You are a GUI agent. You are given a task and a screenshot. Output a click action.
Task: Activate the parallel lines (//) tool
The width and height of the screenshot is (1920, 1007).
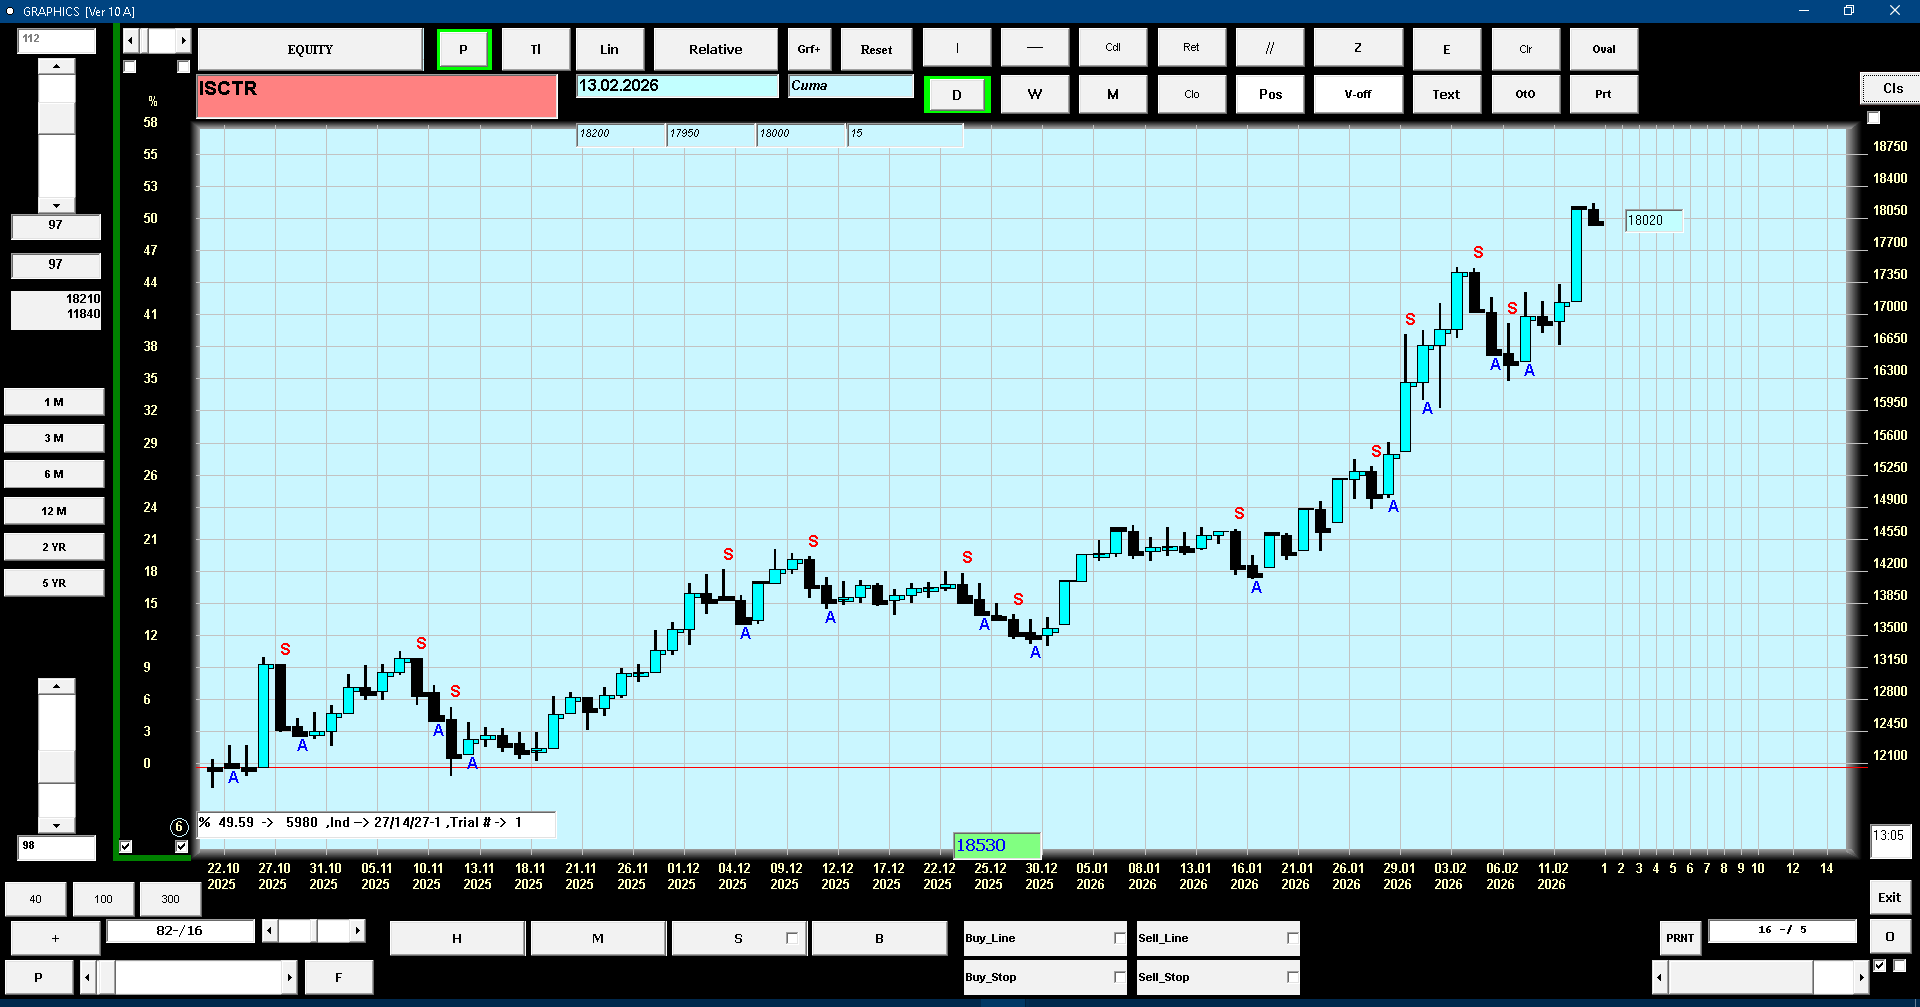tap(1269, 48)
